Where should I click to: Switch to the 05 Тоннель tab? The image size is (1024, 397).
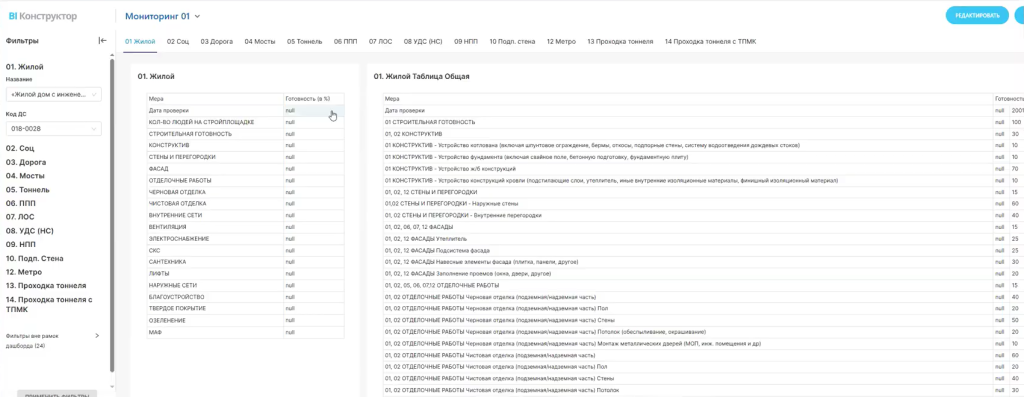tap(304, 41)
